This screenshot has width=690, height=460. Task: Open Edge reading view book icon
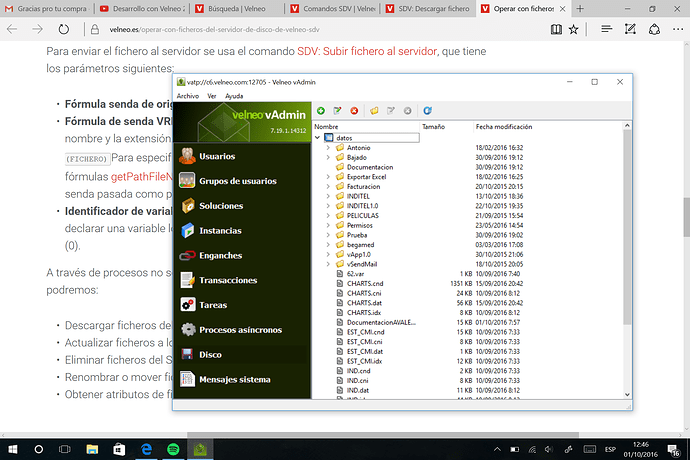(x=556, y=29)
